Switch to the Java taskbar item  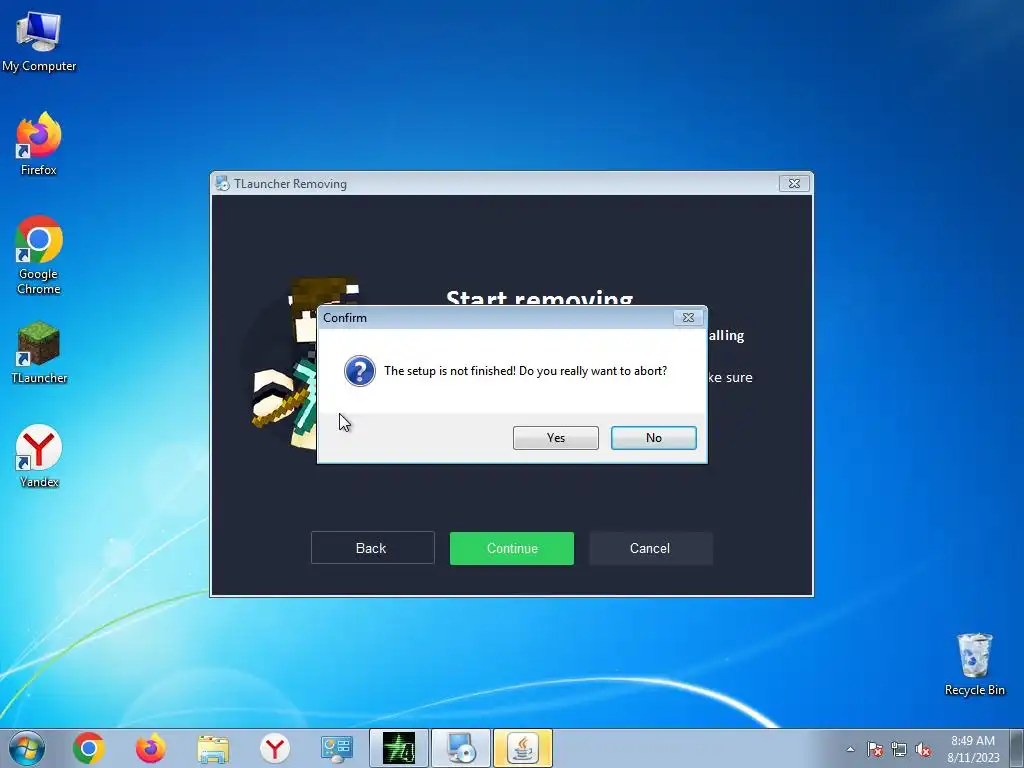point(523,748)
